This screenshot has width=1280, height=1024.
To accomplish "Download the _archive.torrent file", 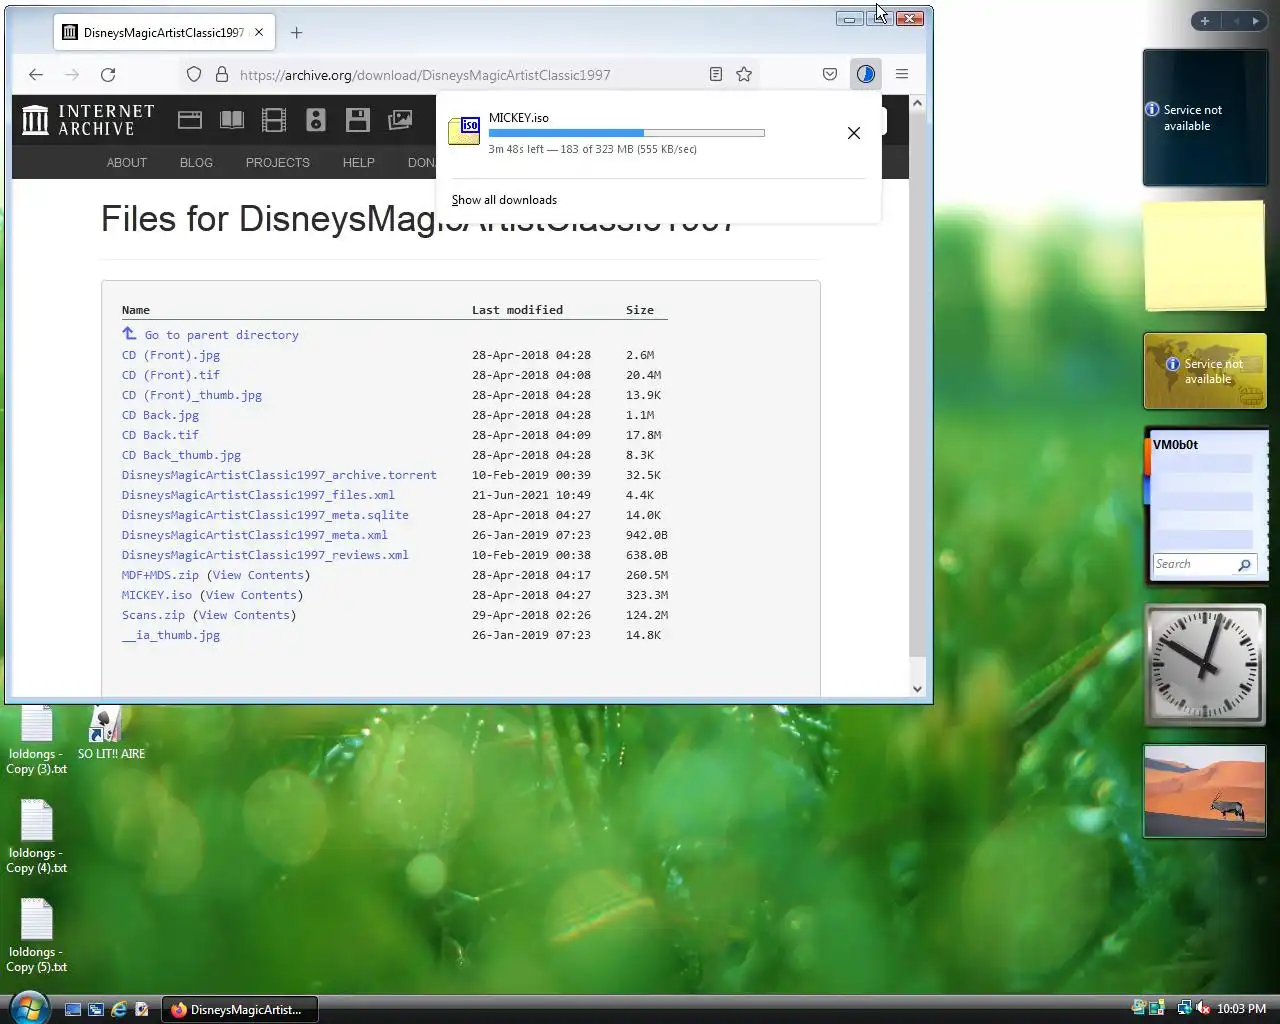I will (279, 475).
